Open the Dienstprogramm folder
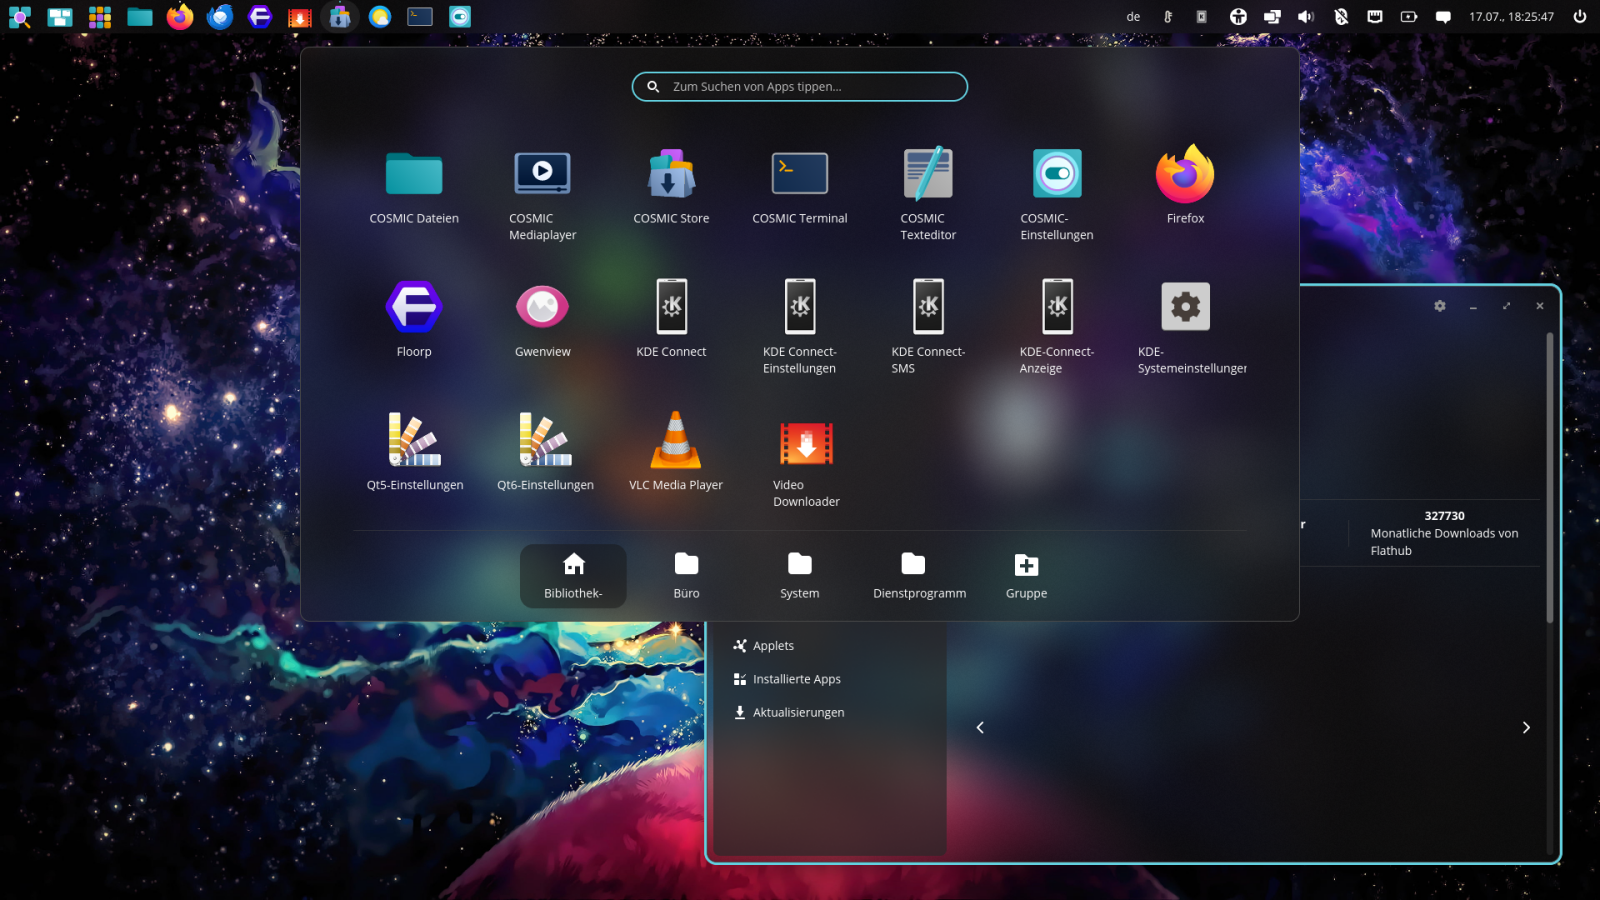Viewport: 1600px width, 900px height. point(919,576)
